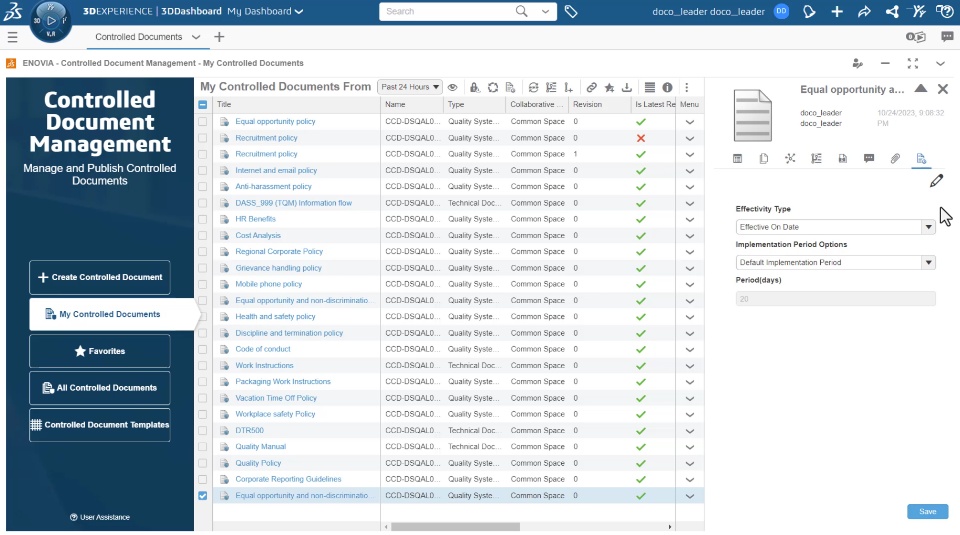Open the Packaging Work Instructions link
Viewport: 960px width, 535px height.
coord(283,381)
